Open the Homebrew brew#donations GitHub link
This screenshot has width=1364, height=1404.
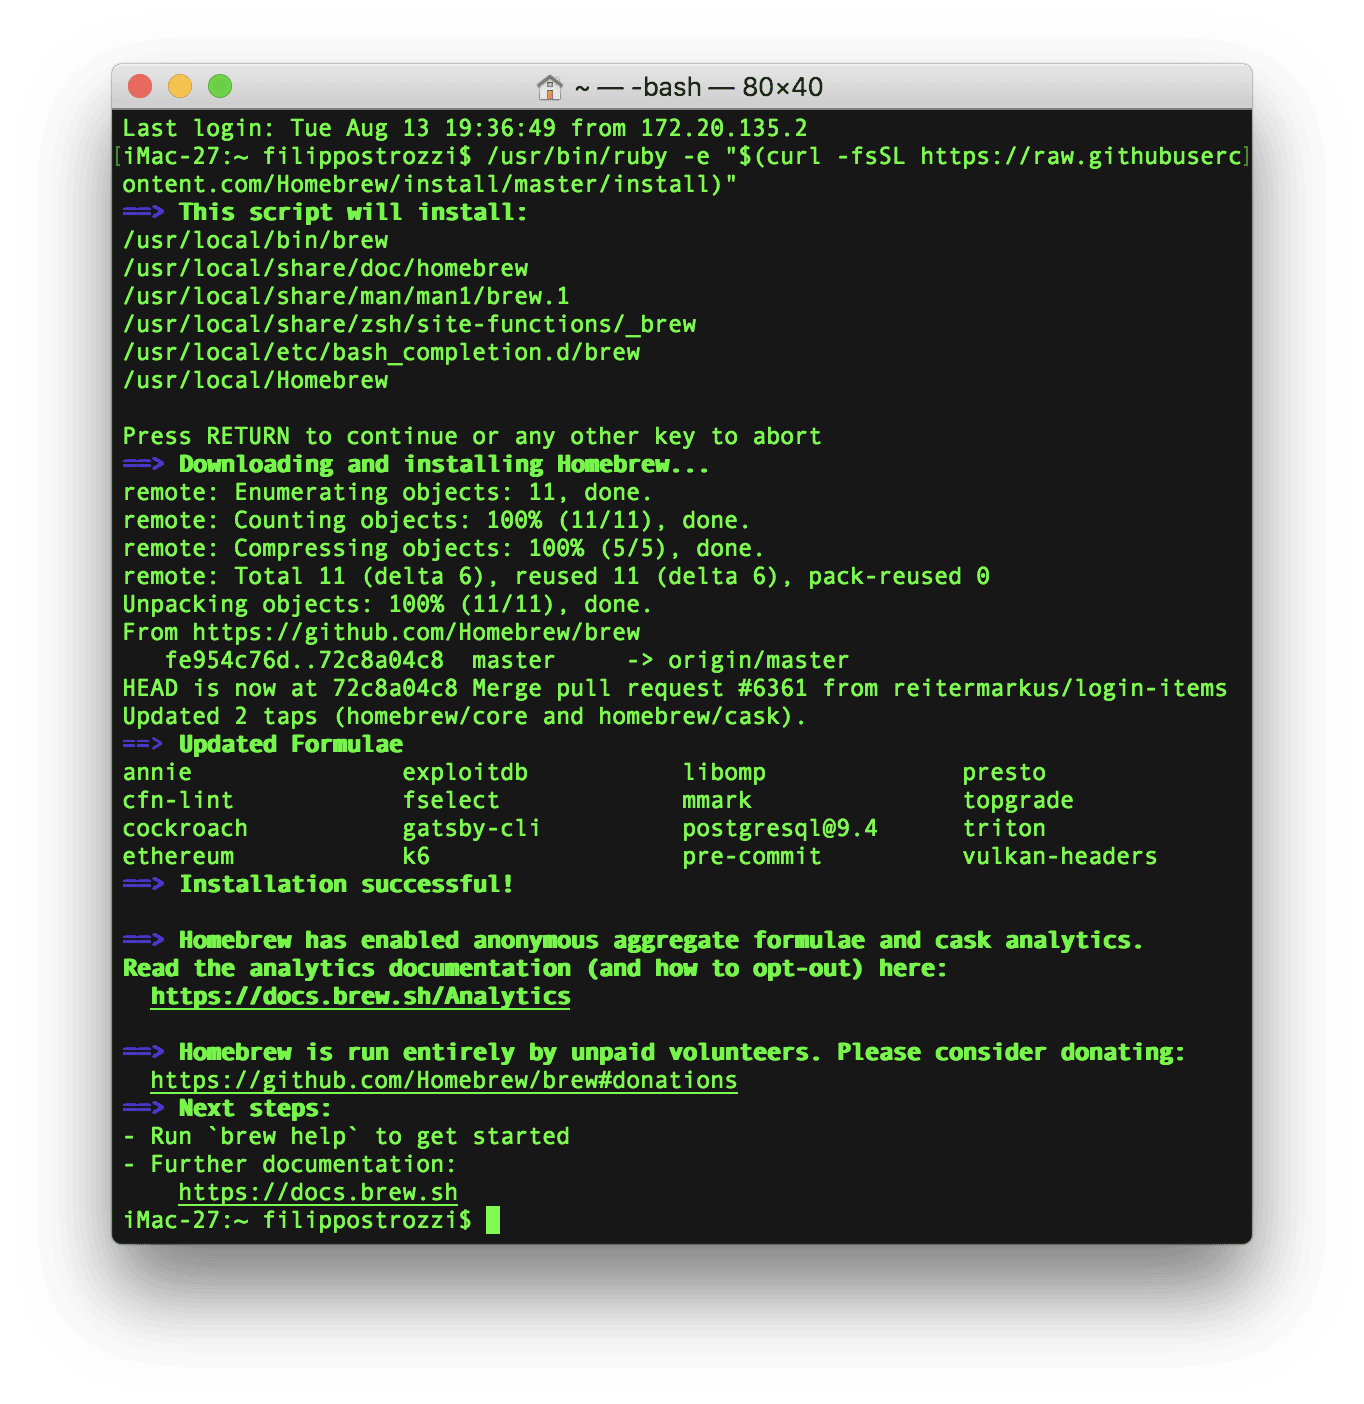click(444, 1081)
